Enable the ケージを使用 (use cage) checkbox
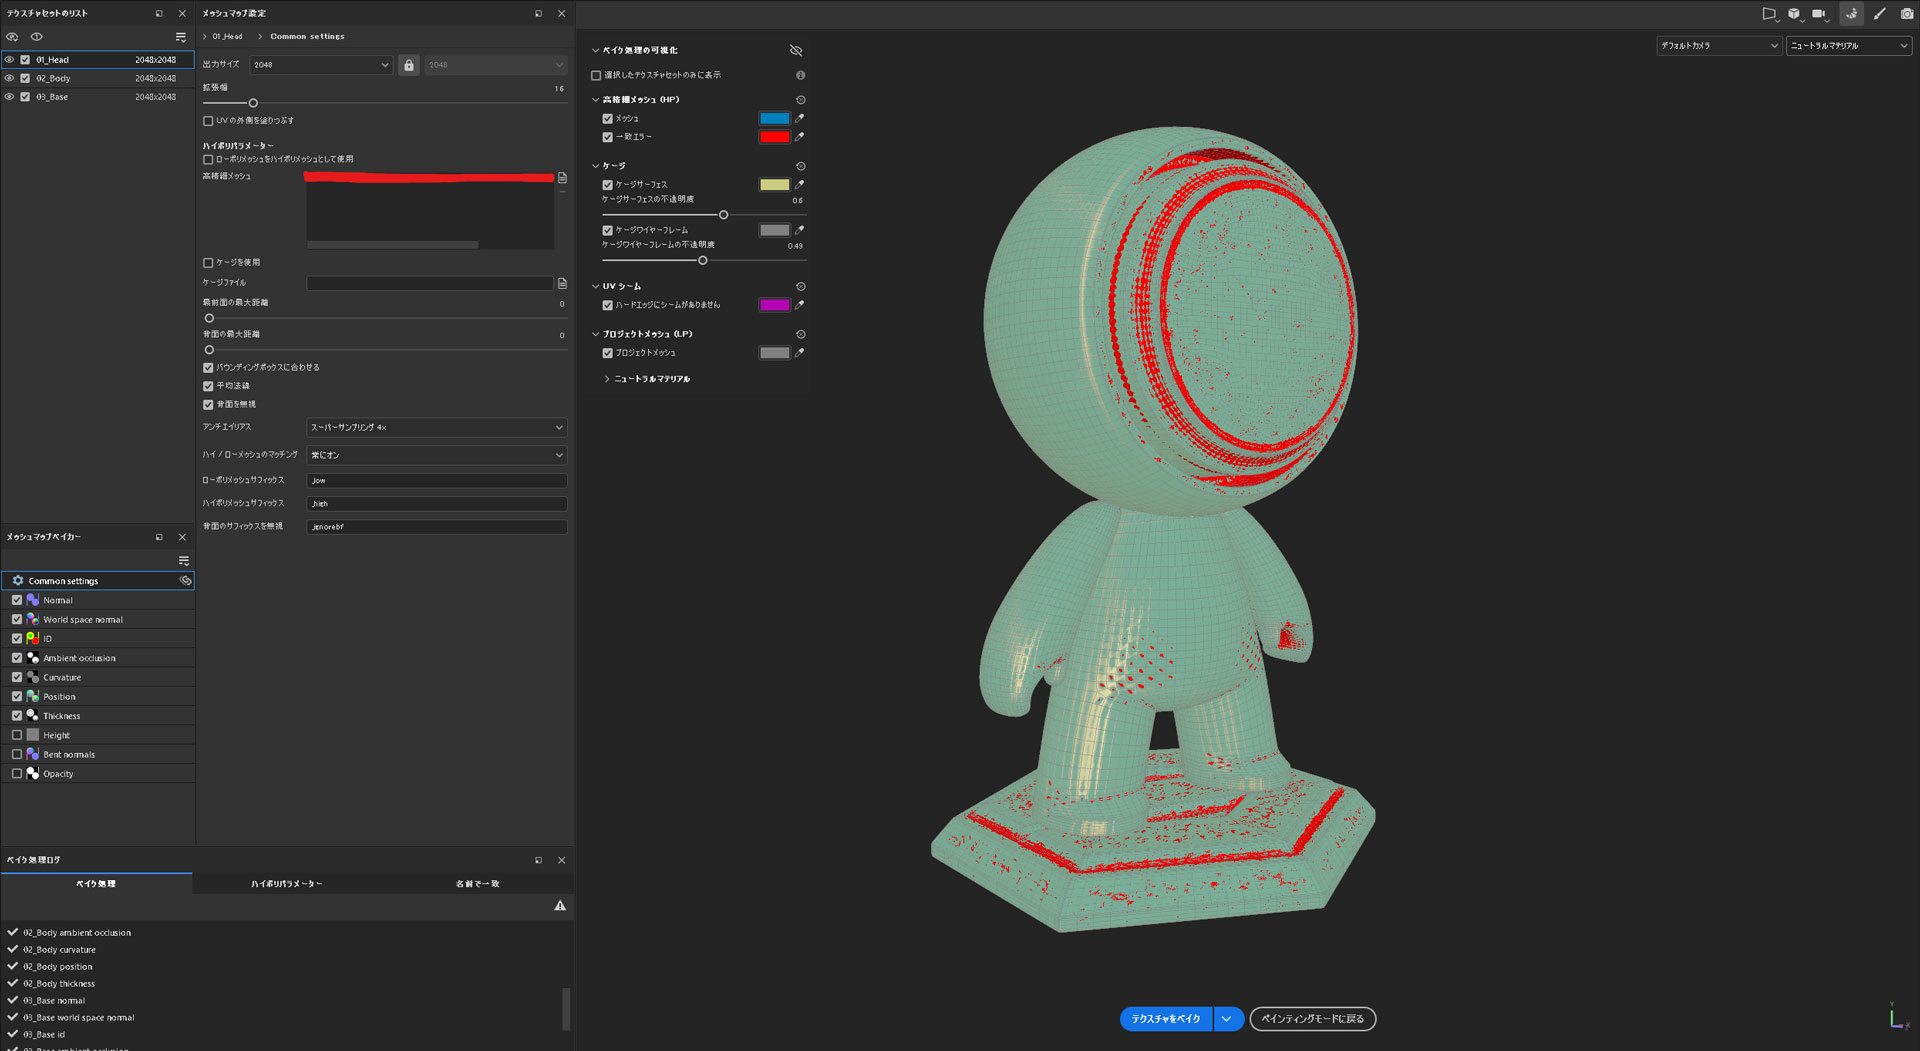The image size is (1920, 1051). click(208, 263)
